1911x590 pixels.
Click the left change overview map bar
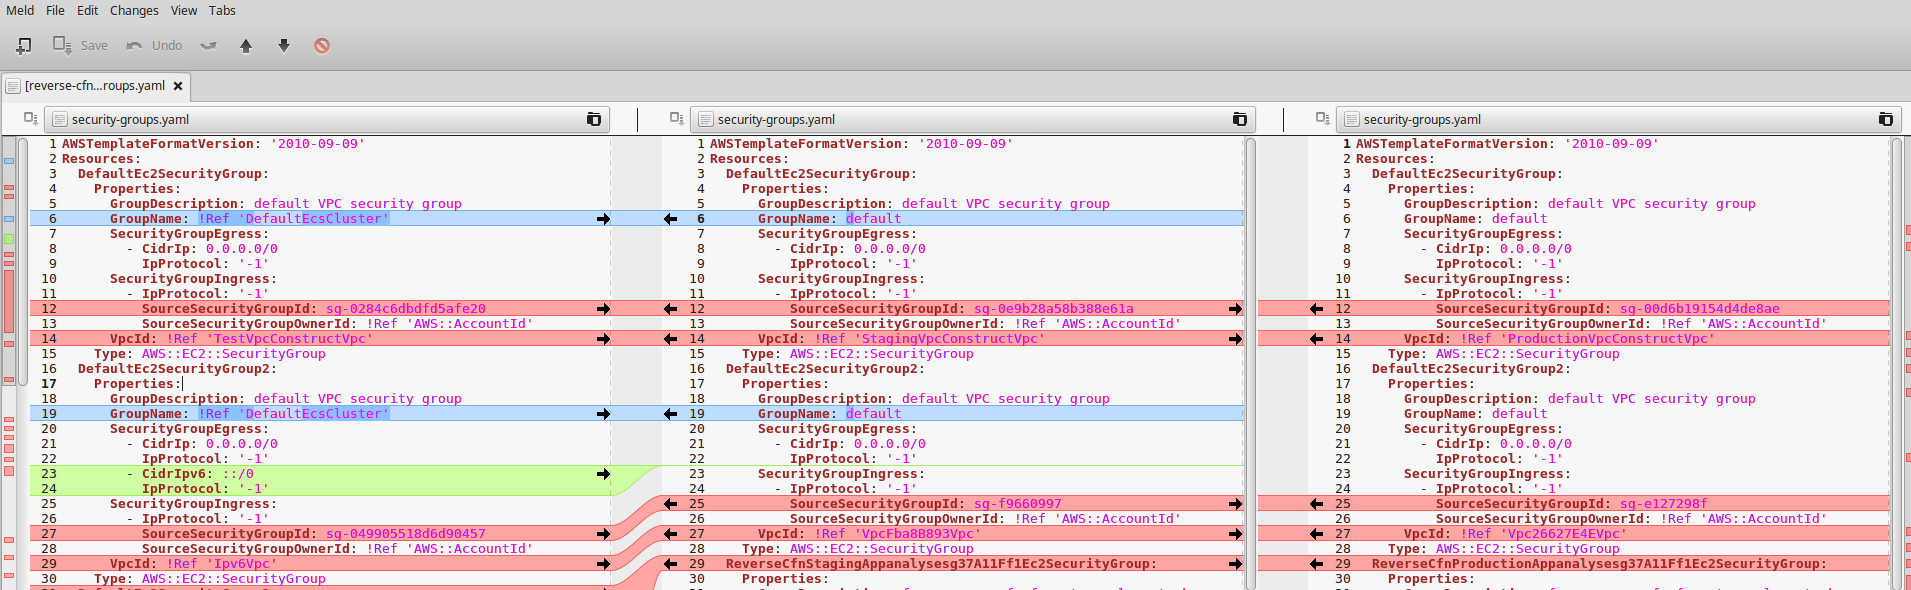pyautogui.click(x=9, y=363)
